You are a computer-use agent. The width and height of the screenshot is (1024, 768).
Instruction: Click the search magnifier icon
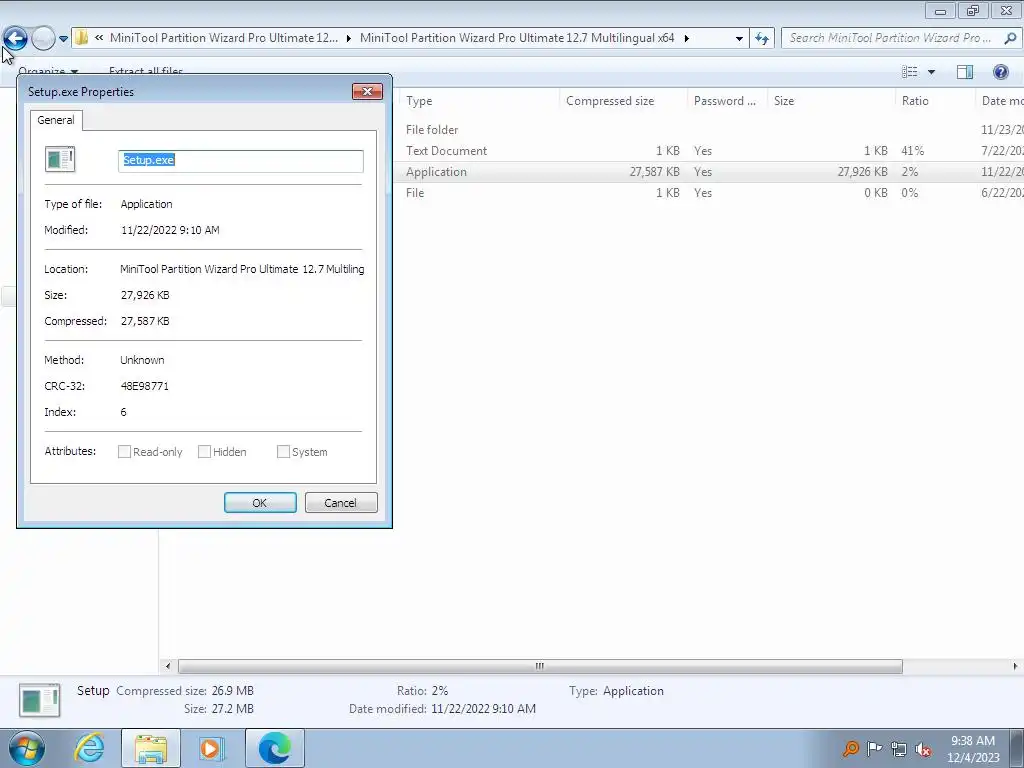(x=1010, y=38)
